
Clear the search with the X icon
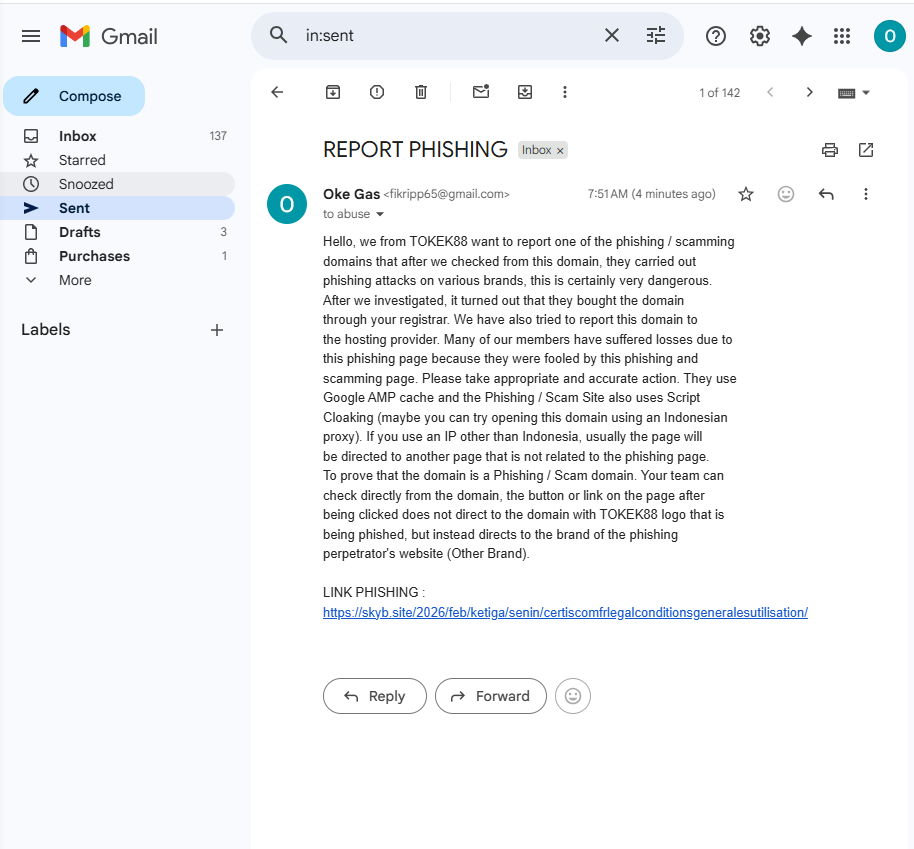611,36
